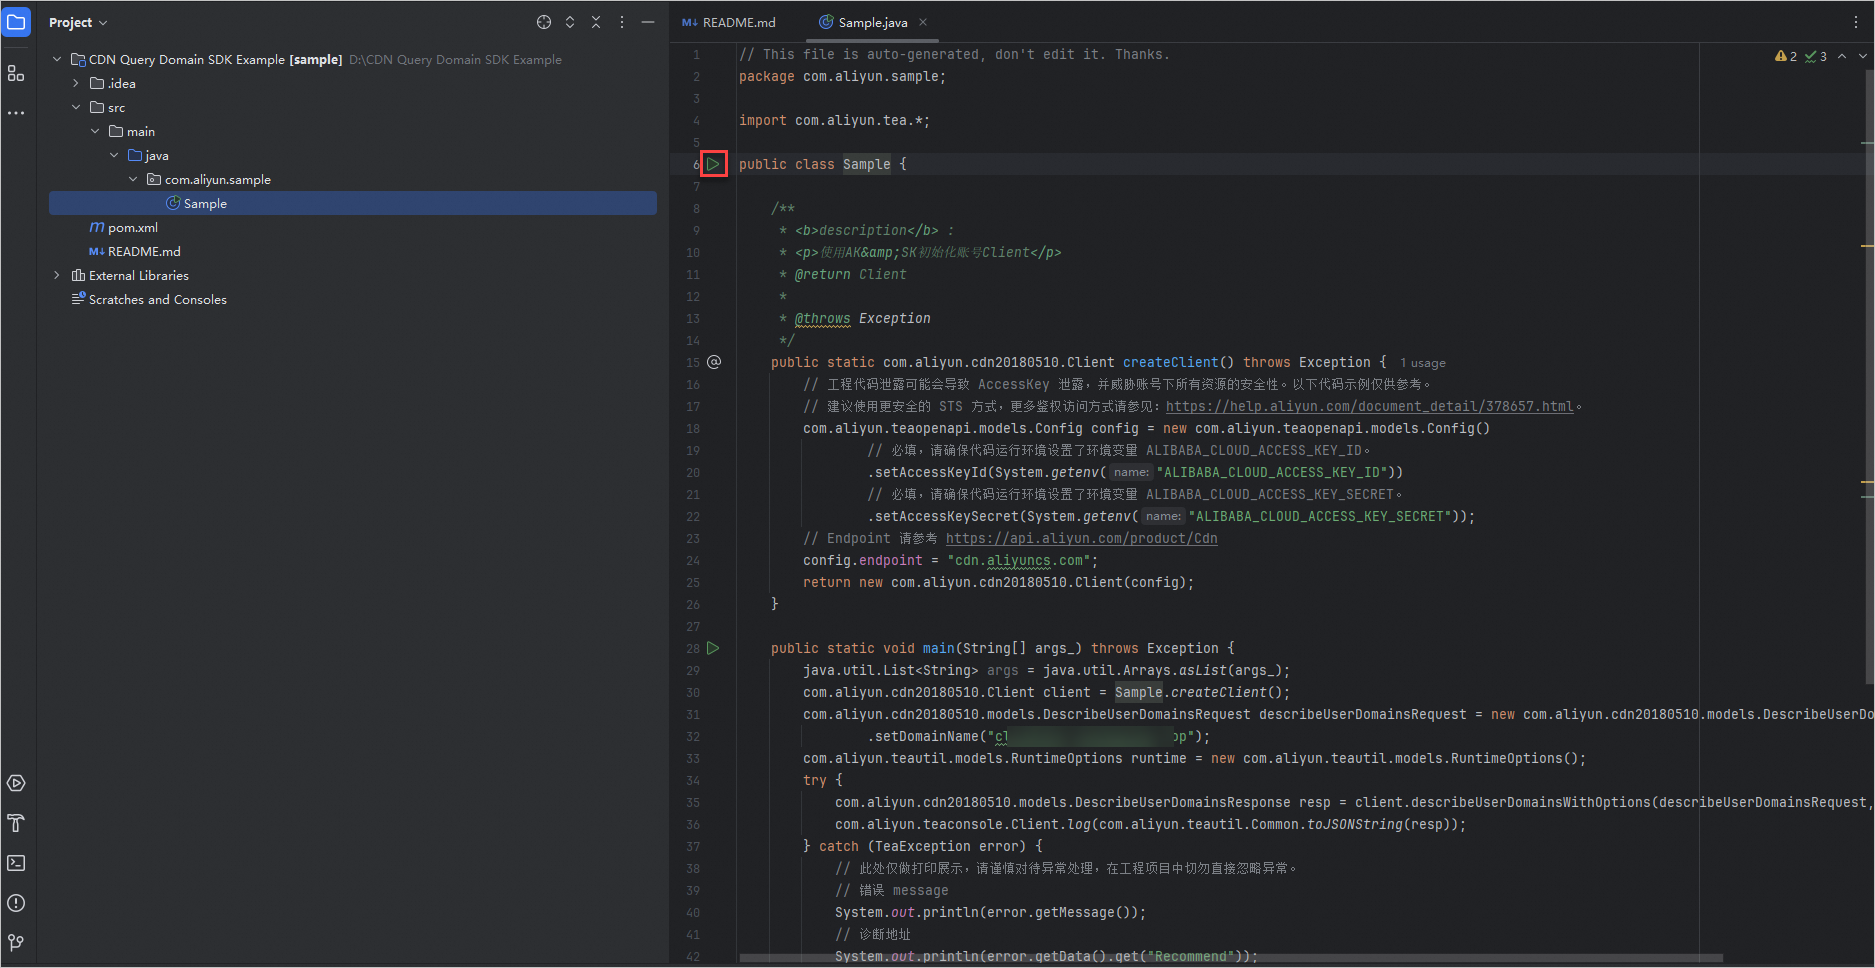Viewport: 1875px width, 968px height.
Task: Select the Sample class in project tree
Action: 353,203
